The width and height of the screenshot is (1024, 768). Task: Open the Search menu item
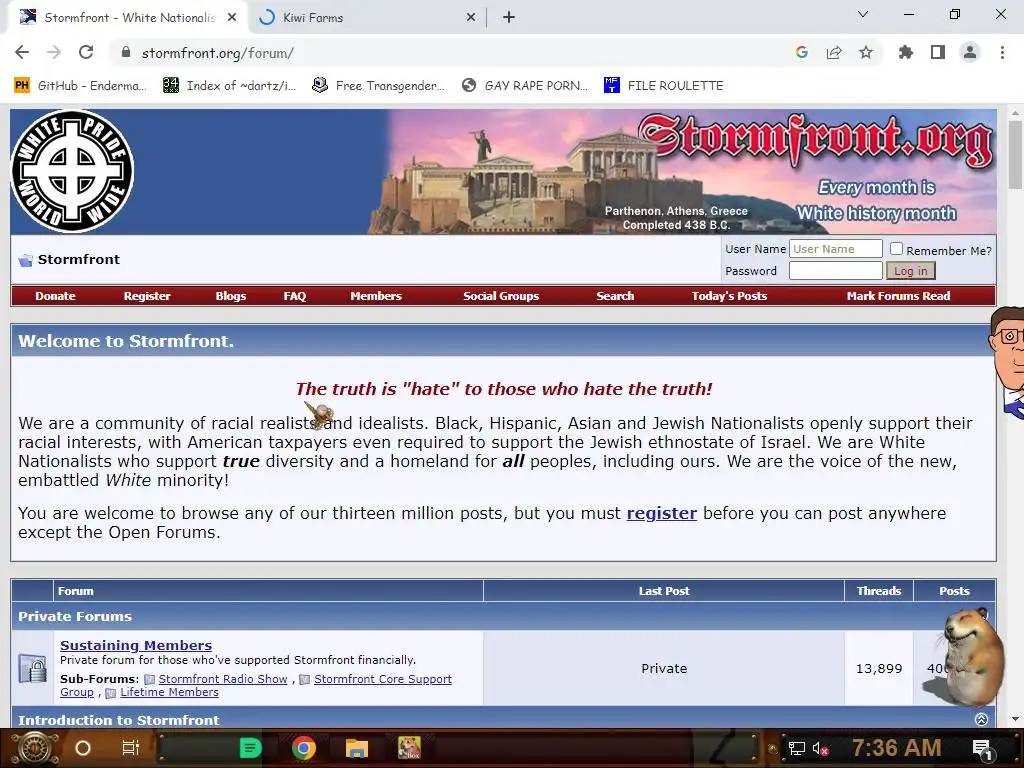pos(615,296)
